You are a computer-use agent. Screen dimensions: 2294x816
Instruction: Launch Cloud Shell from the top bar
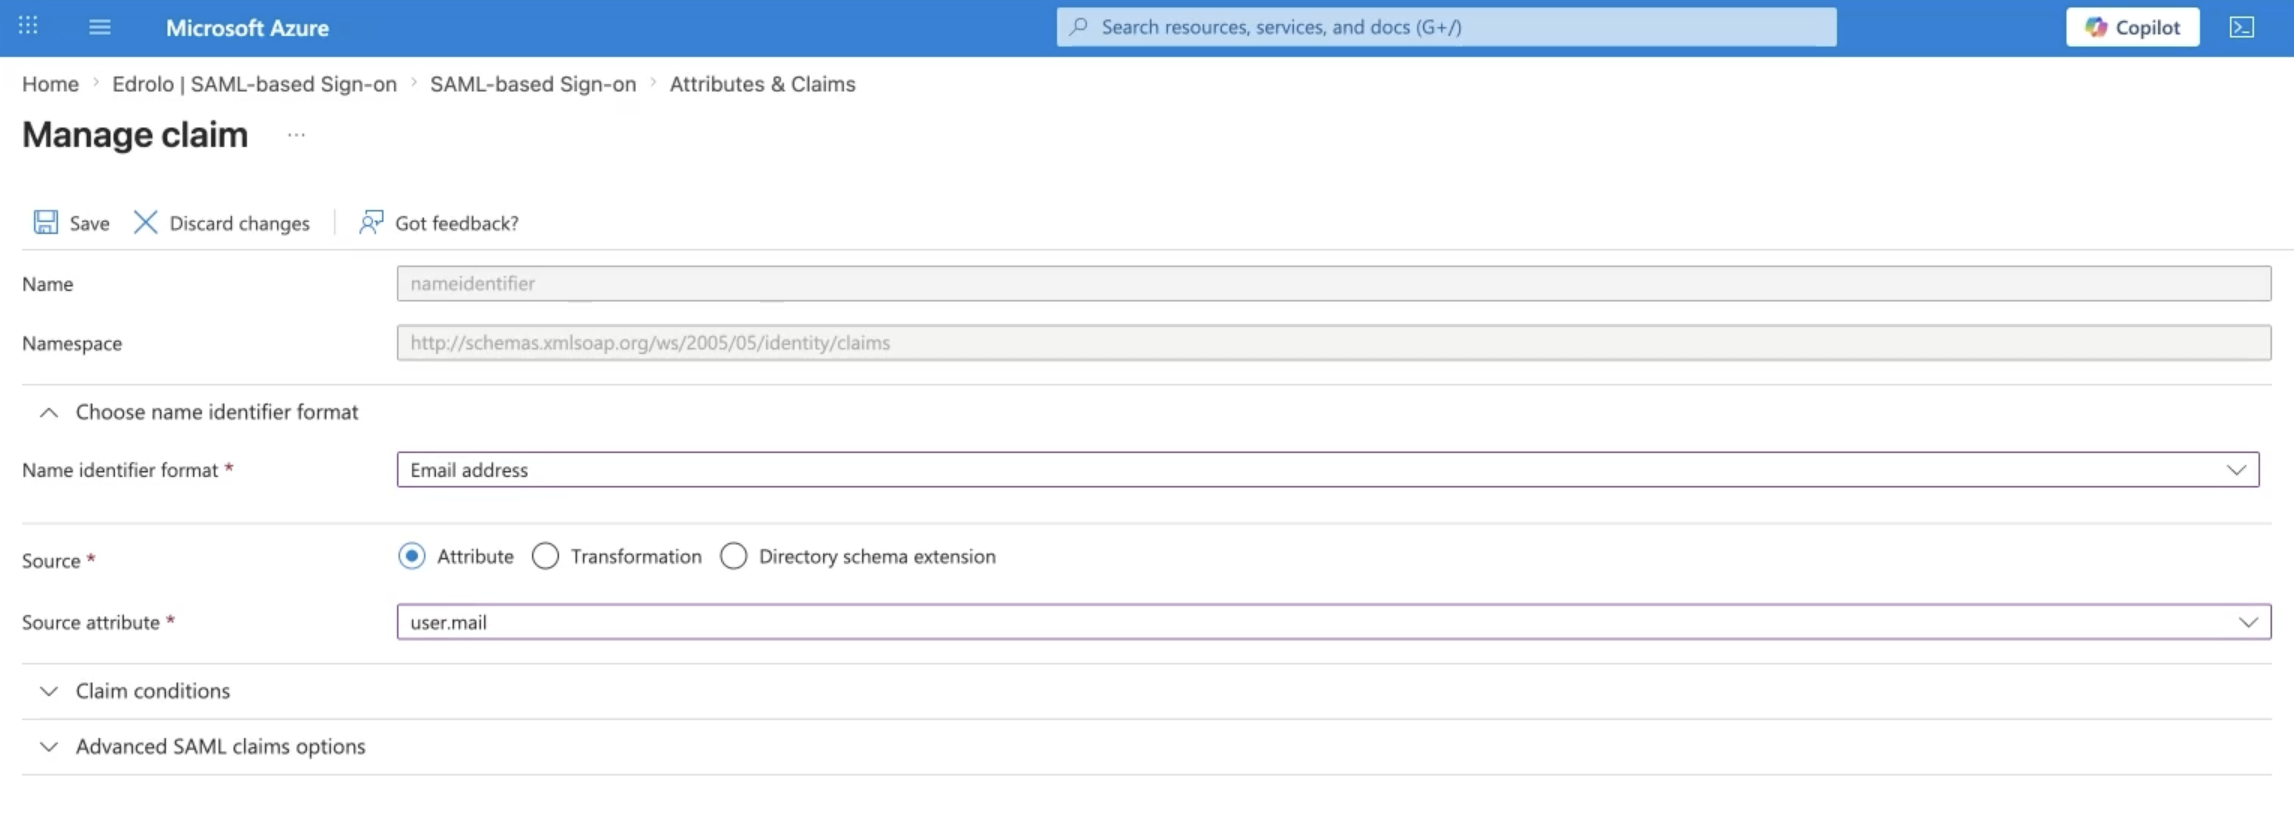(x=2242, y=27)
